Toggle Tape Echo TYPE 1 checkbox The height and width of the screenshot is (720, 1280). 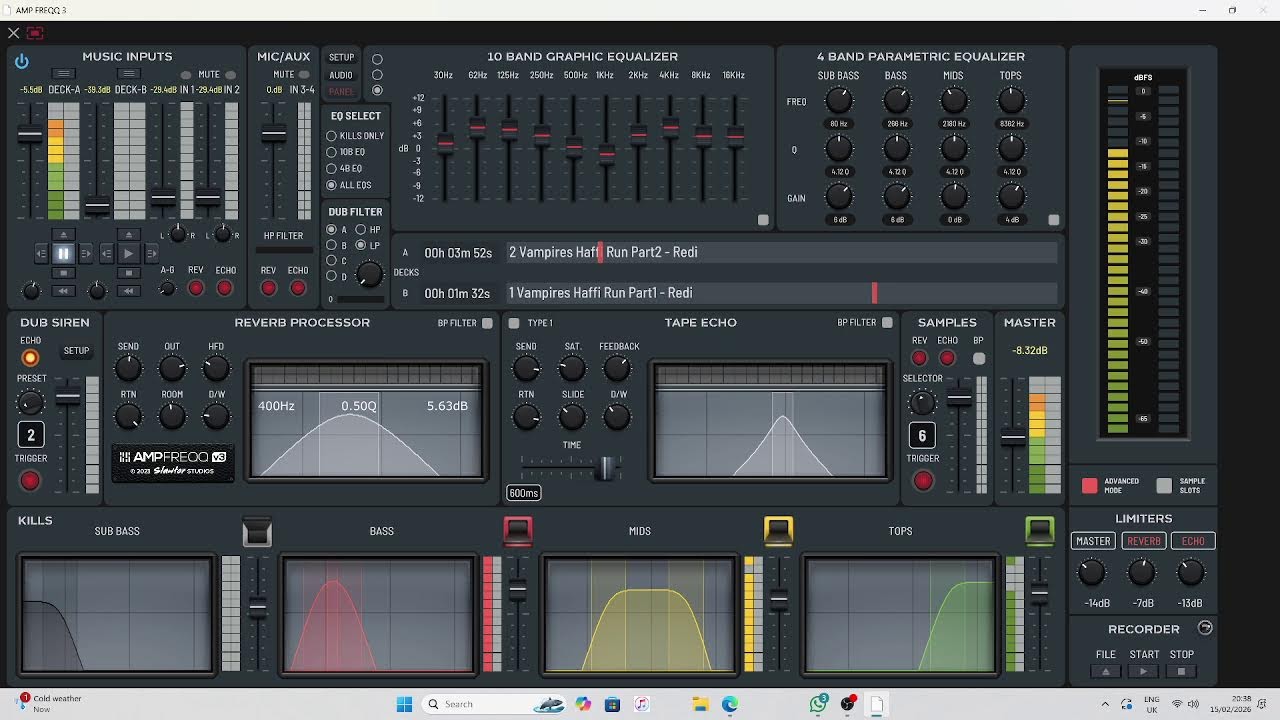[x=514, y=323]
